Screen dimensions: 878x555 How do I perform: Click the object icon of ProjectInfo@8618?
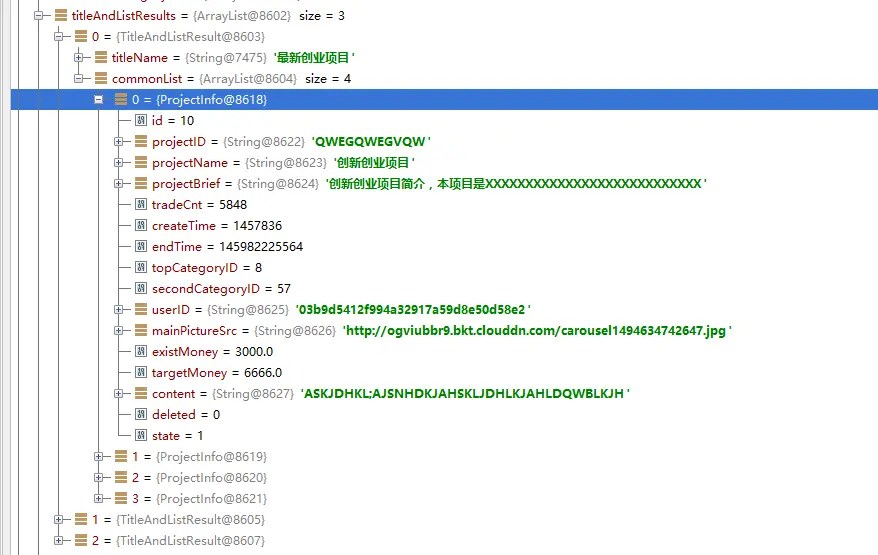[x=121, y=100]
